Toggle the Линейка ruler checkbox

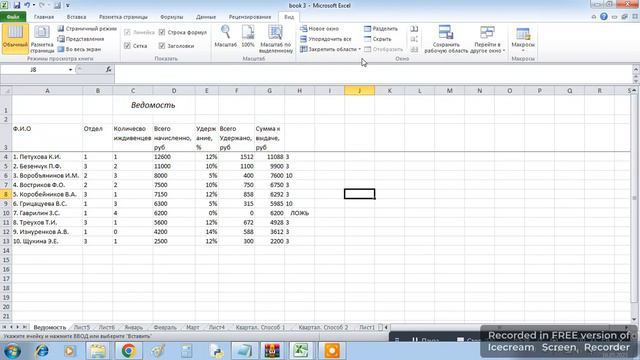(127, 32)
